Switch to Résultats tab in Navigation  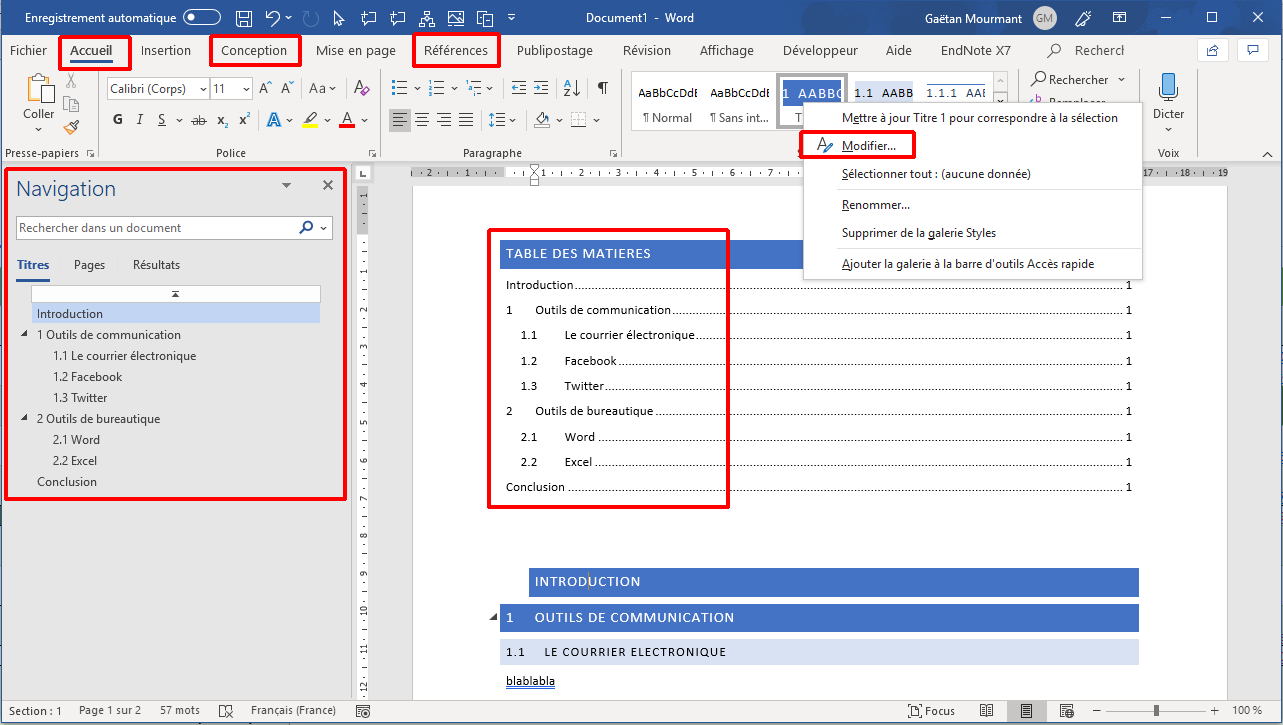point(156,265)
